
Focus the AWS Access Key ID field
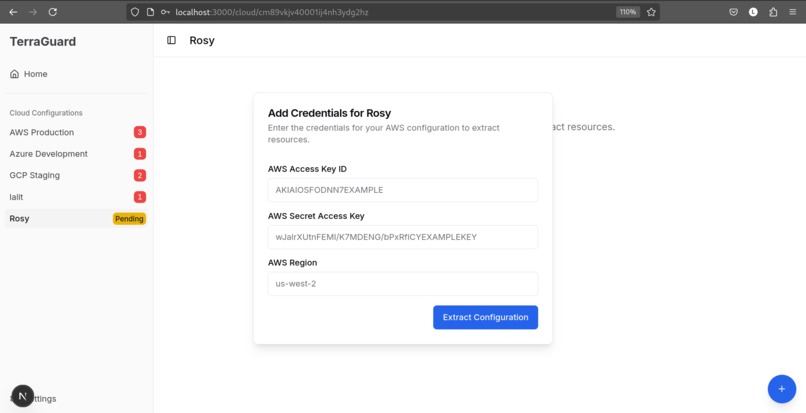pos(403,190)
